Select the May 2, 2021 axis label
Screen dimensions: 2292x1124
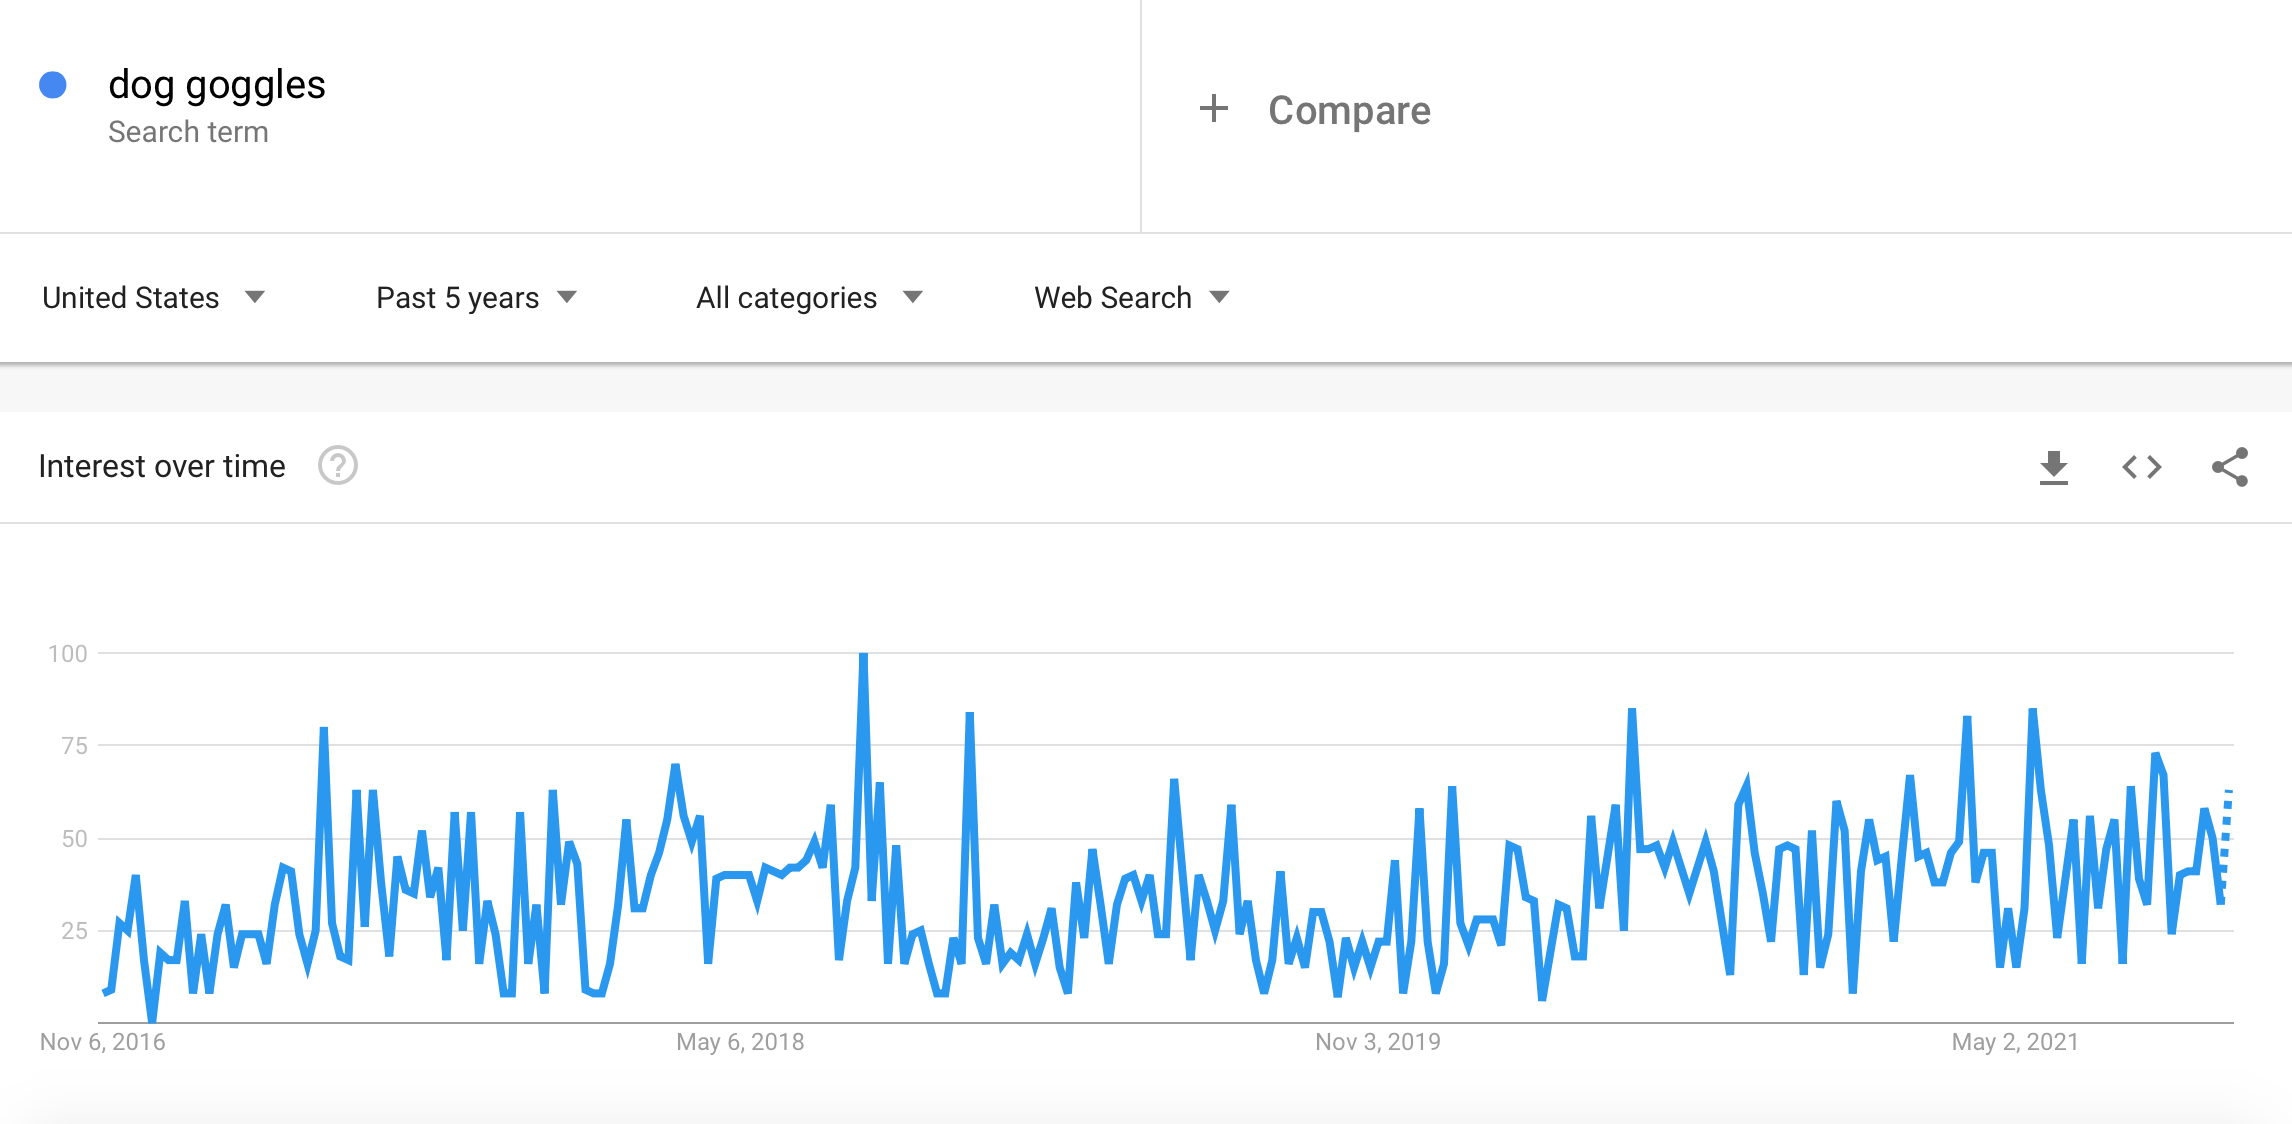point(2015,1042)
